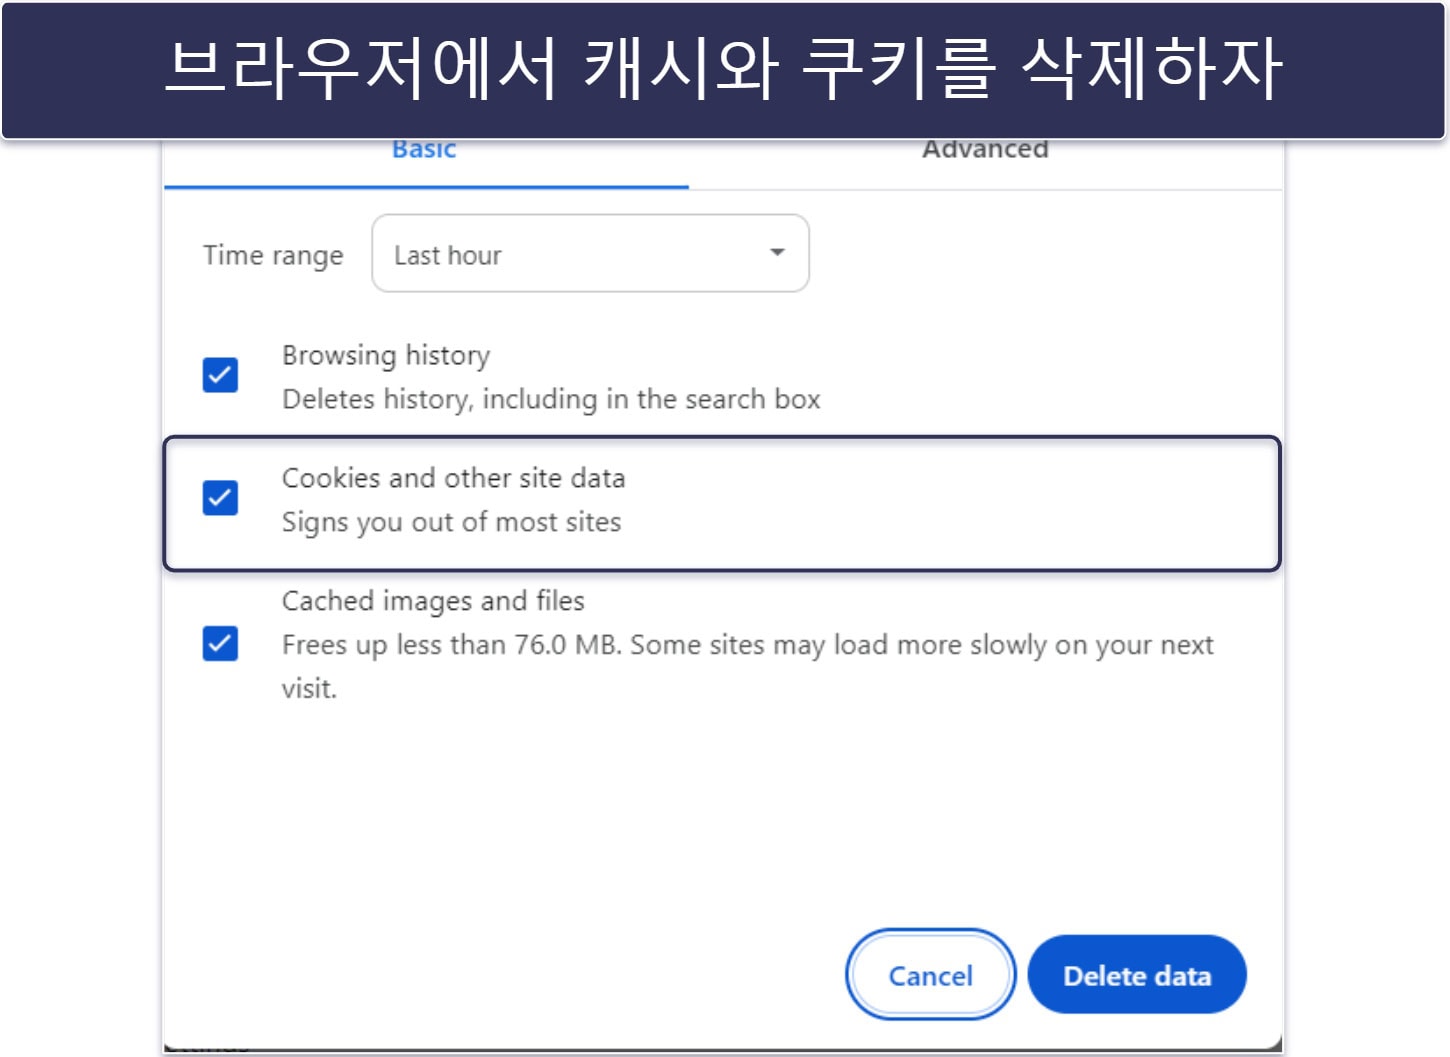Toggle Cookies and other site data checkbox
Screen dimensions: 1450x1057
[x=220, y=498]
